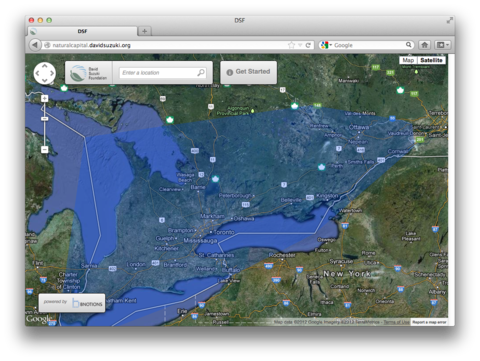Click the Sarnia city label

89,266
